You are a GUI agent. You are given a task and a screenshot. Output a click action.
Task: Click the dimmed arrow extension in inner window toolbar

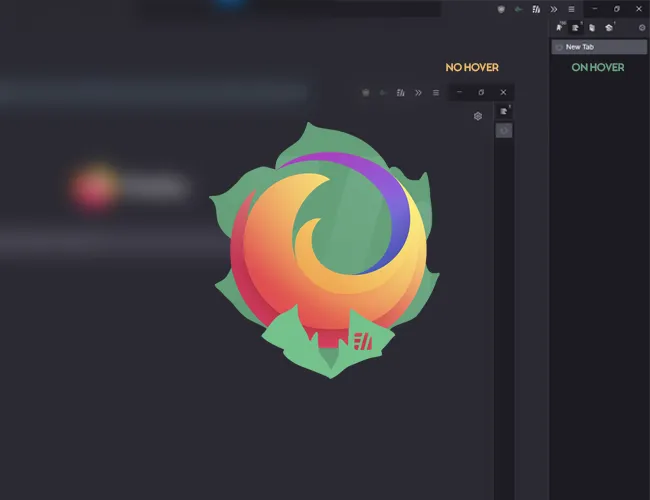(x=383, y=92)
